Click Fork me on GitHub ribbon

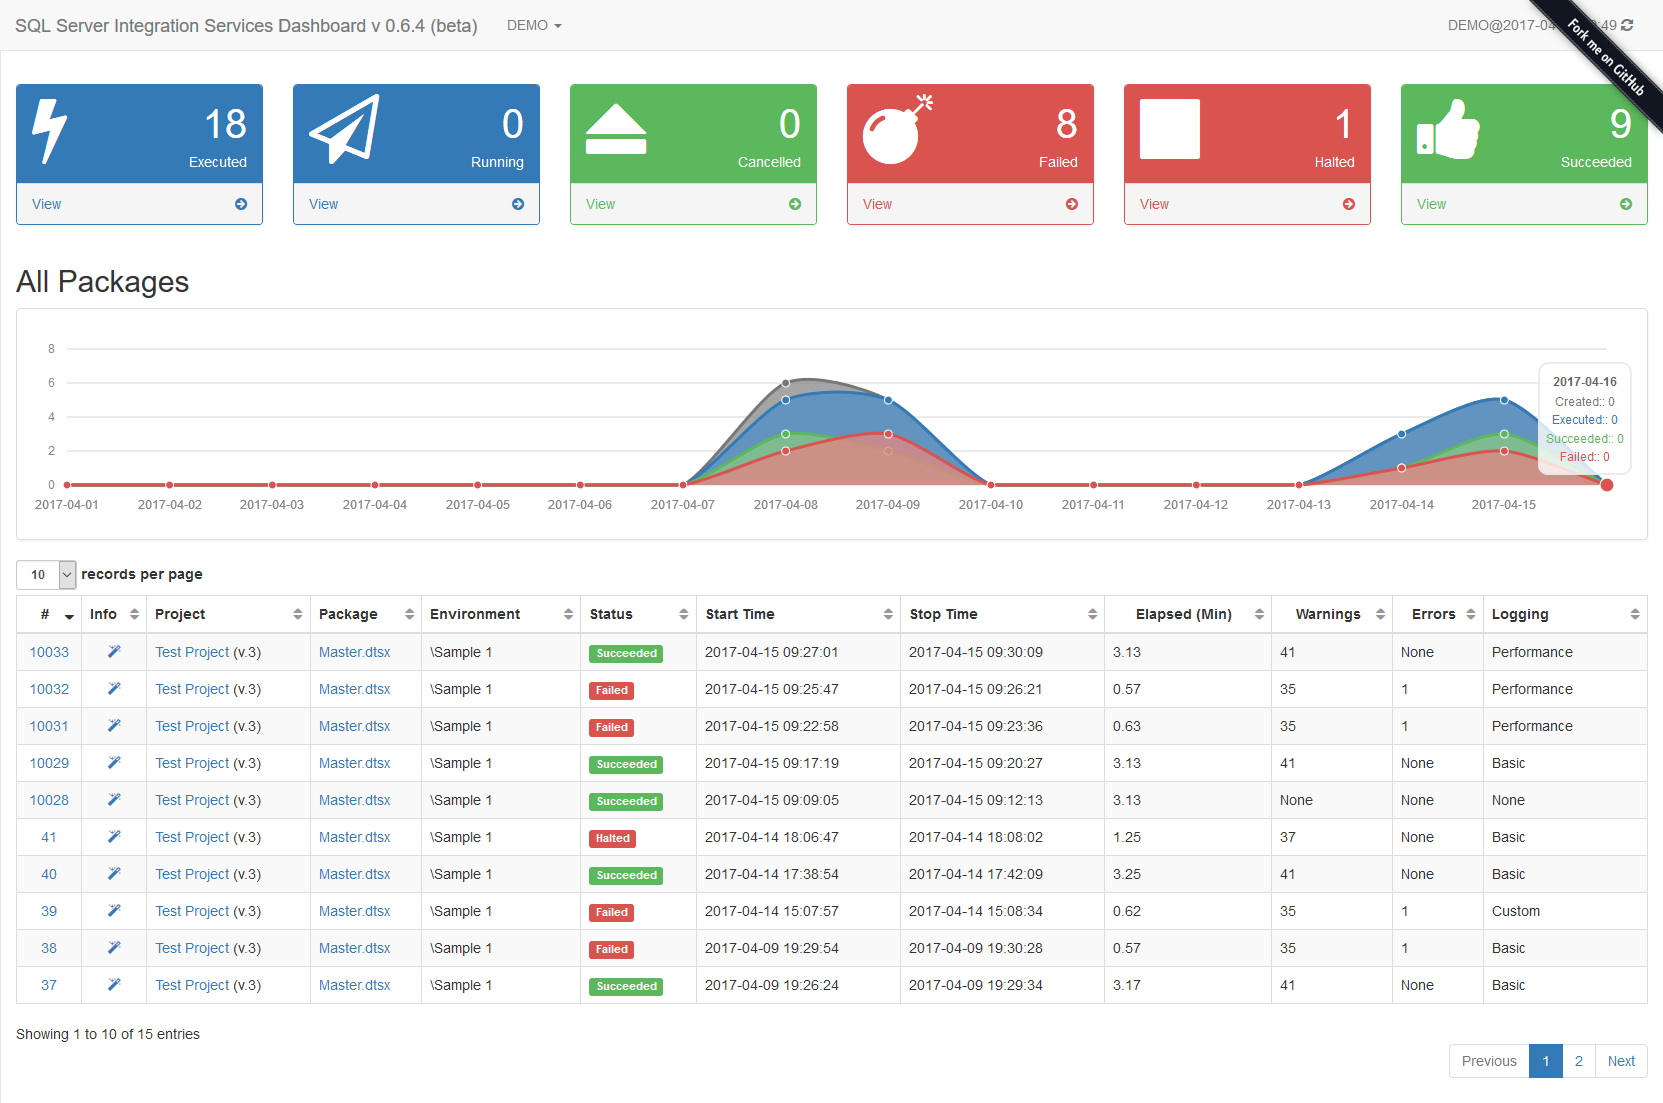click(x=1606, y=58)
